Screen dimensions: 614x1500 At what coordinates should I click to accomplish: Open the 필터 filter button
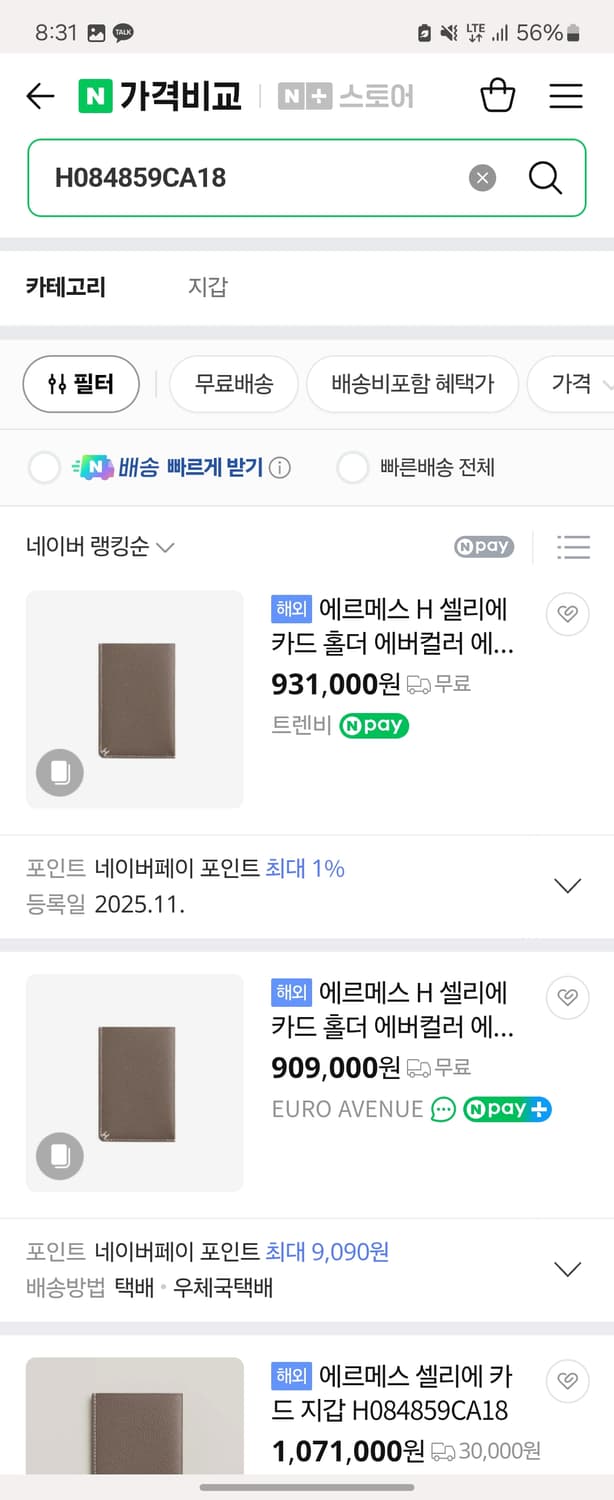click(x=81, y=384)
